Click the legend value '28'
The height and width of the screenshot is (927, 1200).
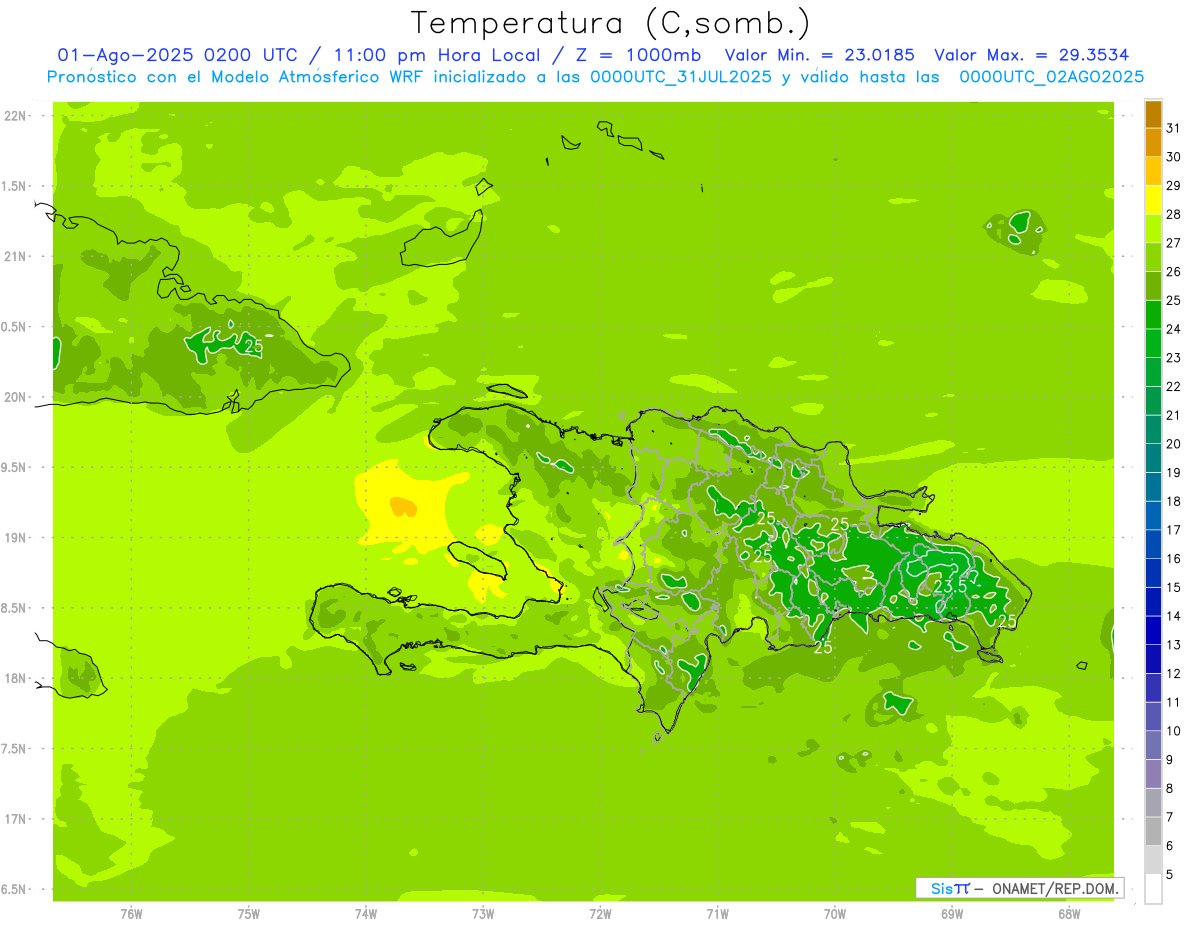click(x=1174, y=214)
